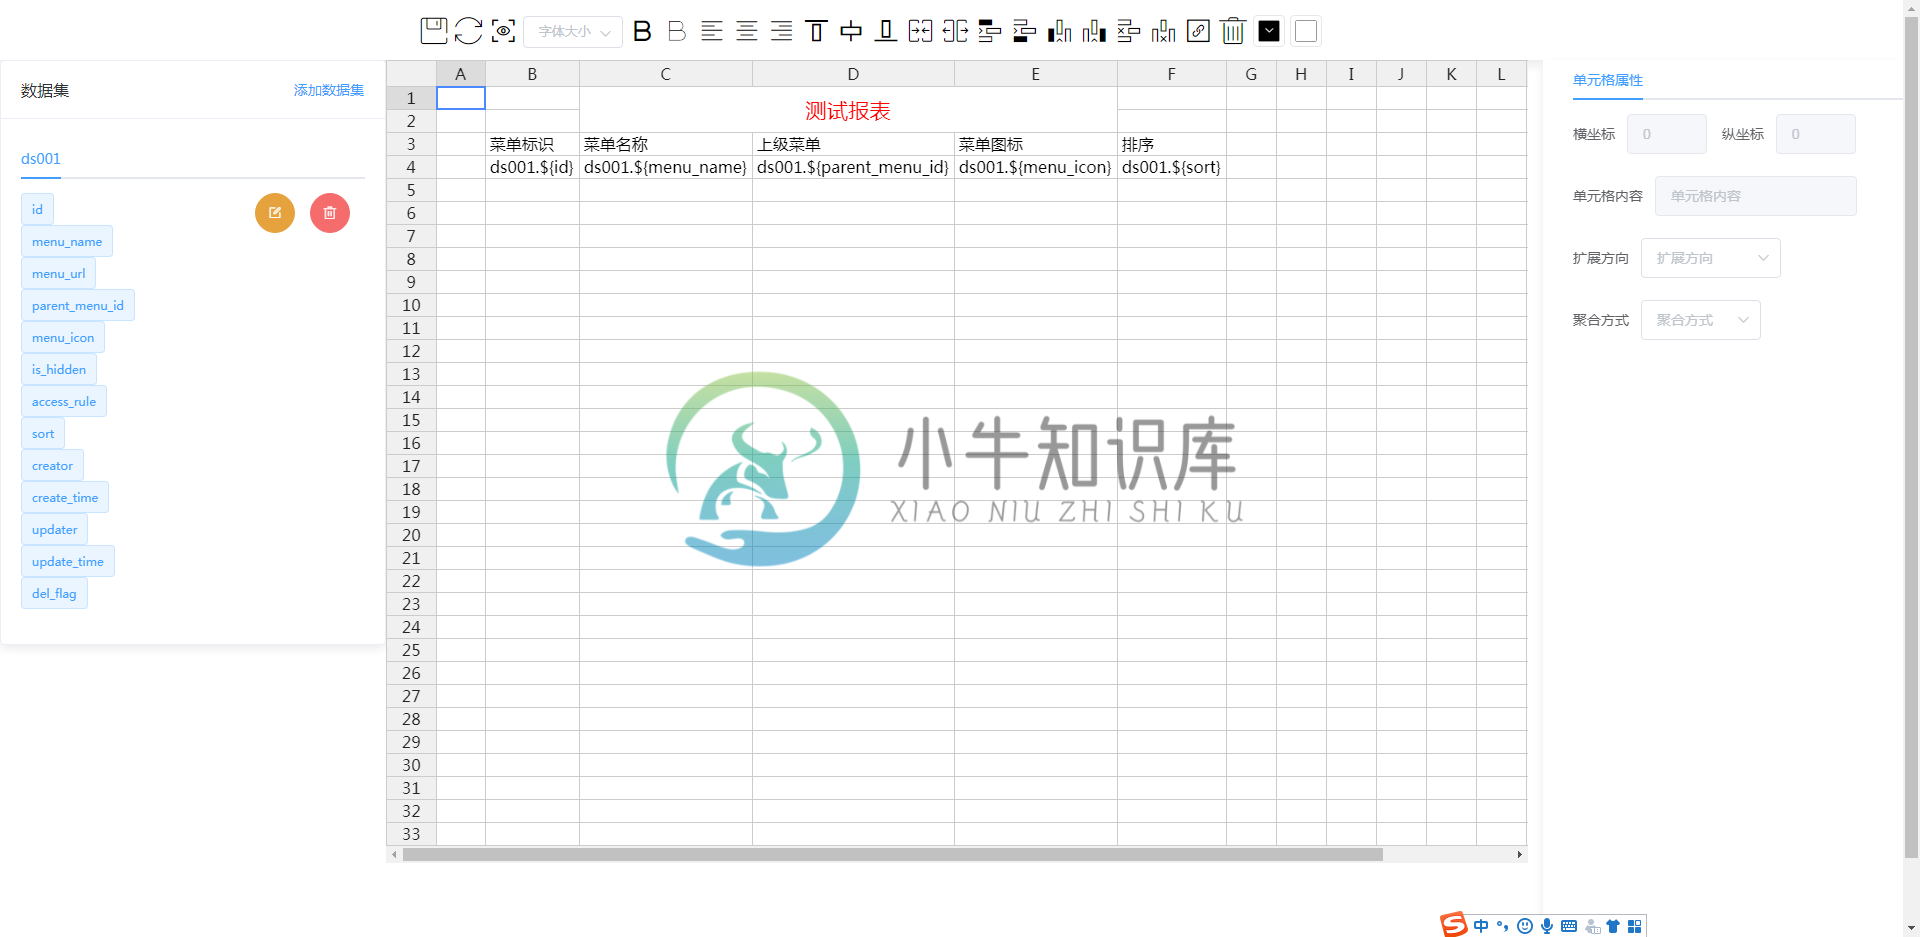Apply bold formatting
Viewport: 1920px width, 937px height.
[x=642, y=31]
